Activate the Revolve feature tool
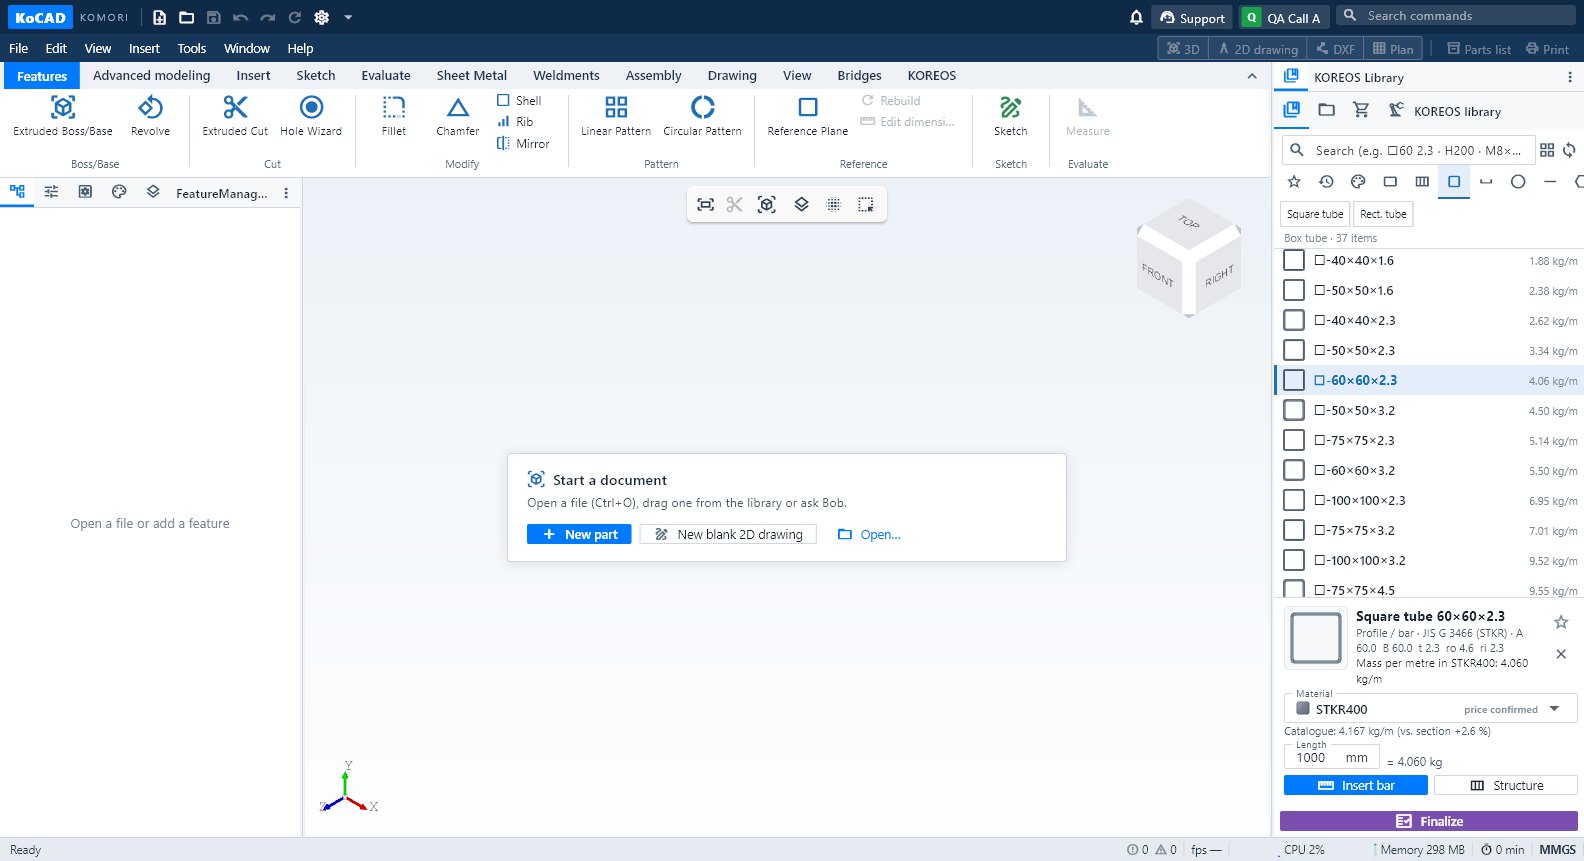This screenshot has width=1584, height=861. tap(150, 116)
